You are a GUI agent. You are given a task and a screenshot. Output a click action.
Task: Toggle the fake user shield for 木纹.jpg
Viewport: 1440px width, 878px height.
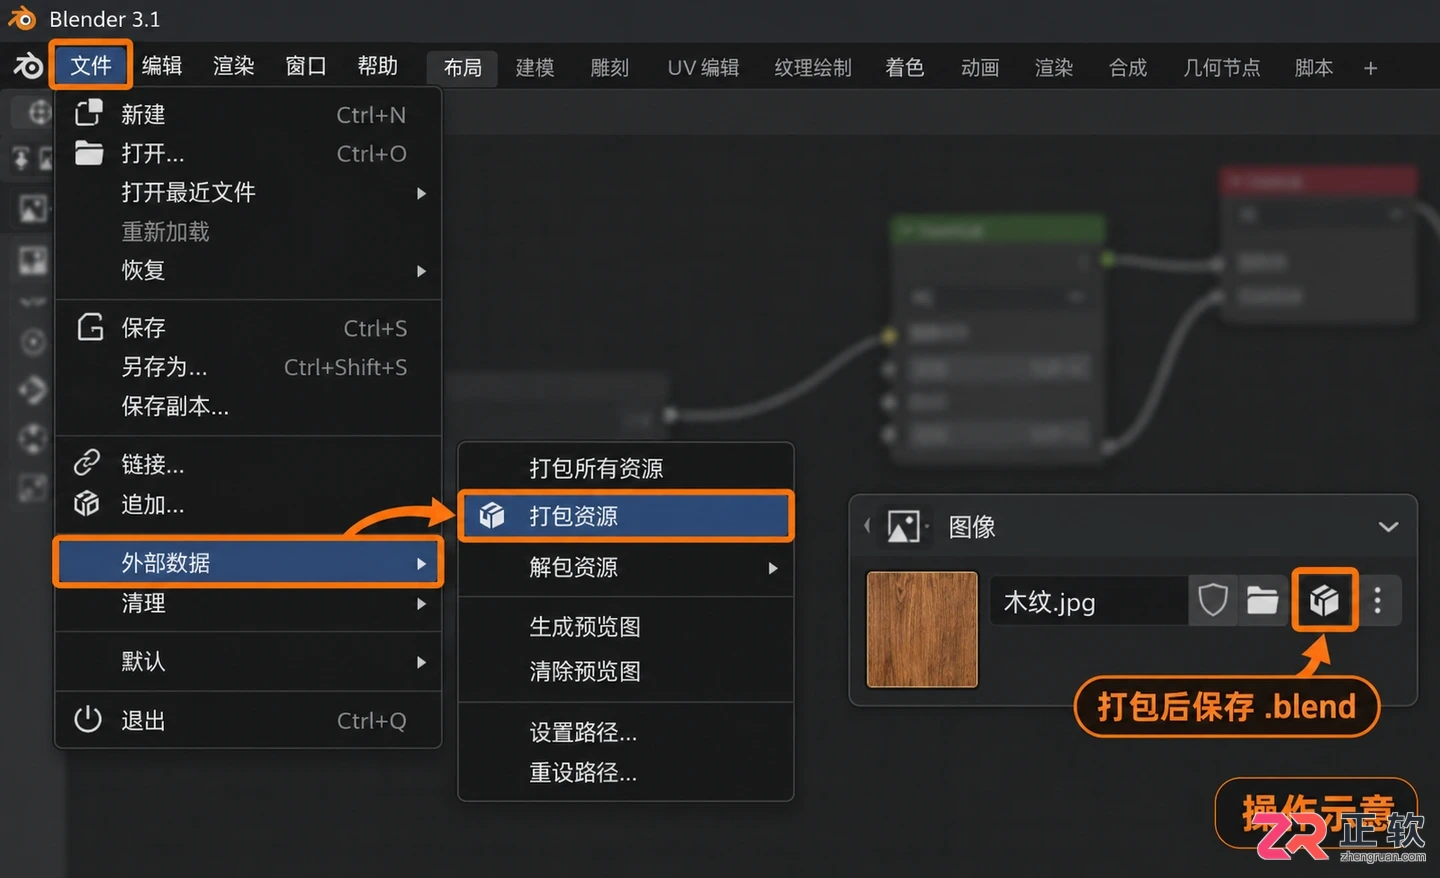1212,601
